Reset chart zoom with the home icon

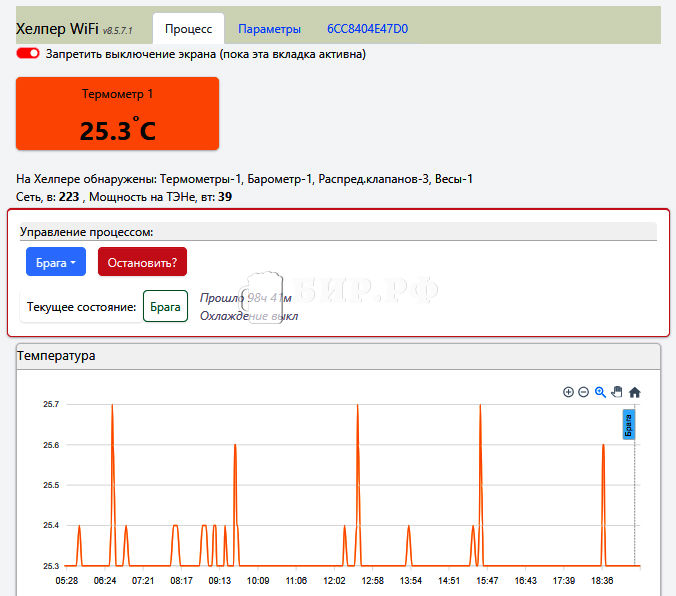[634, 392]
